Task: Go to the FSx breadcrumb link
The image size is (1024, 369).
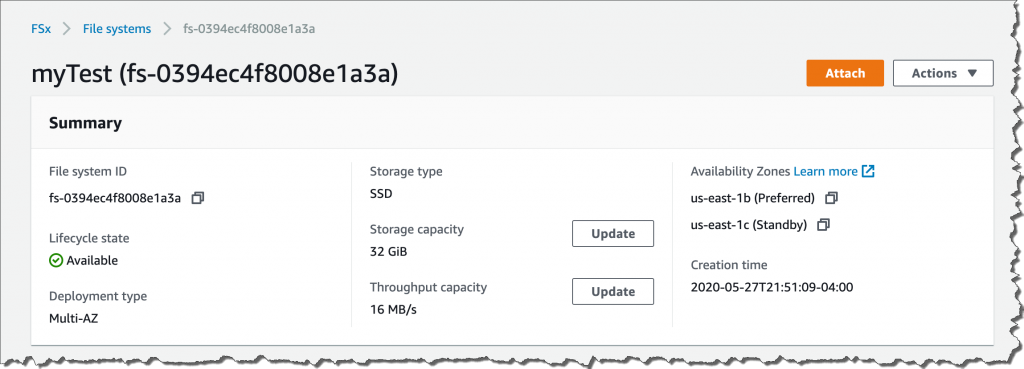Action: pyautogui.click(x=41, y=29)
